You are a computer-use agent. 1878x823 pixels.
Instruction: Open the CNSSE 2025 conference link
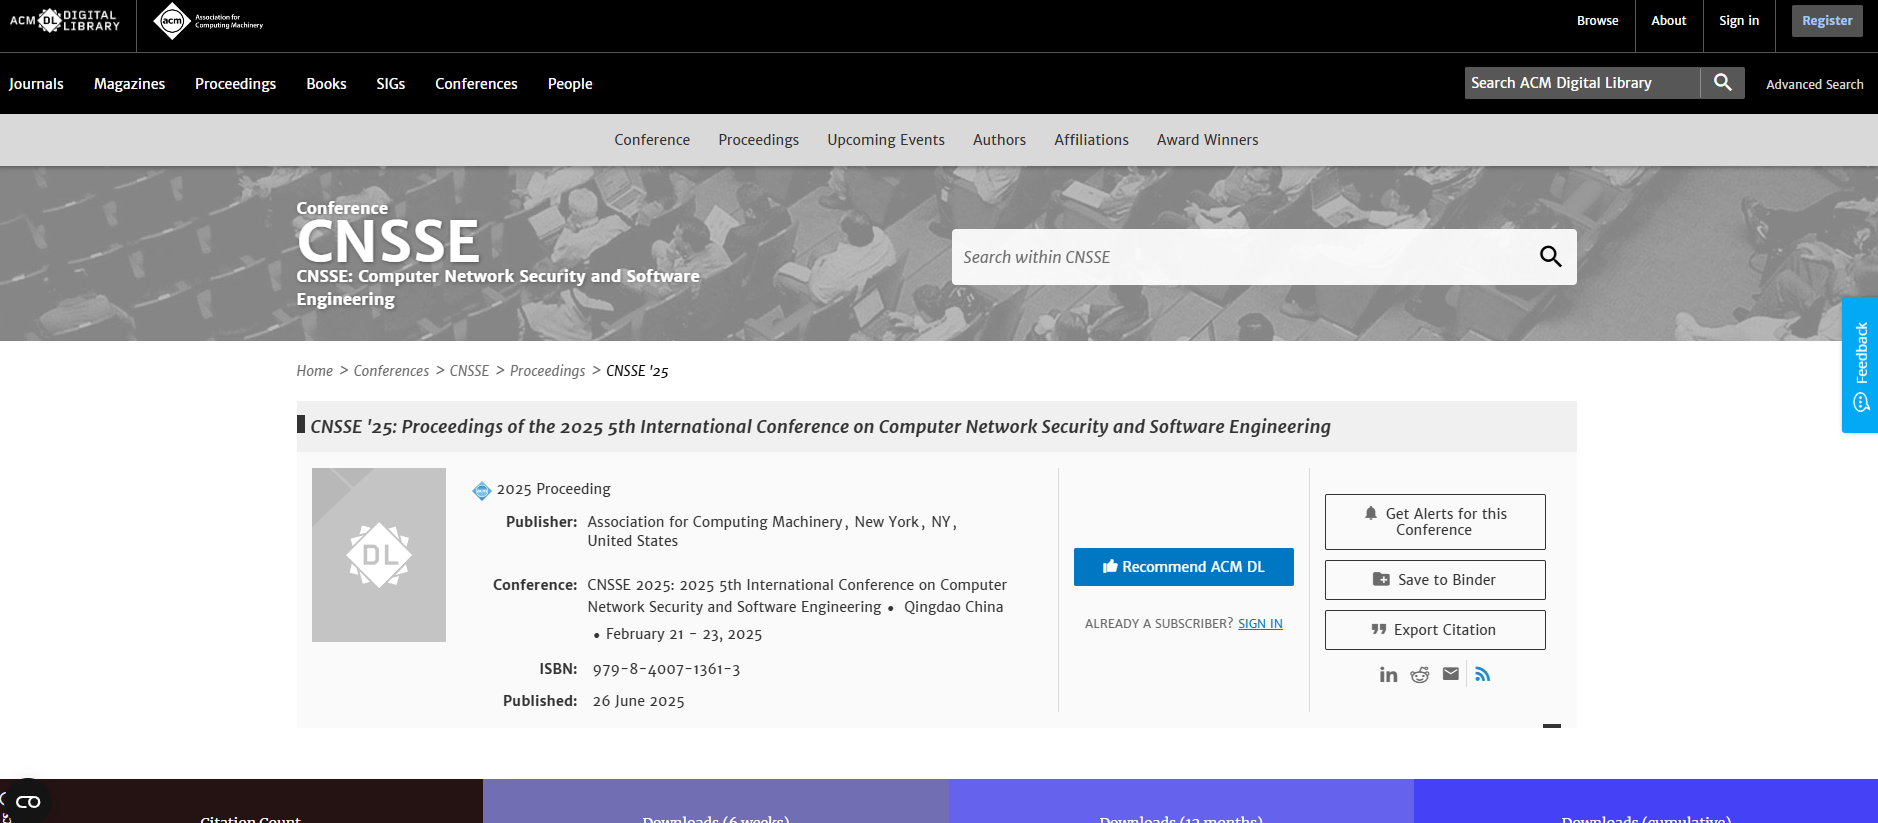point(797,596)
